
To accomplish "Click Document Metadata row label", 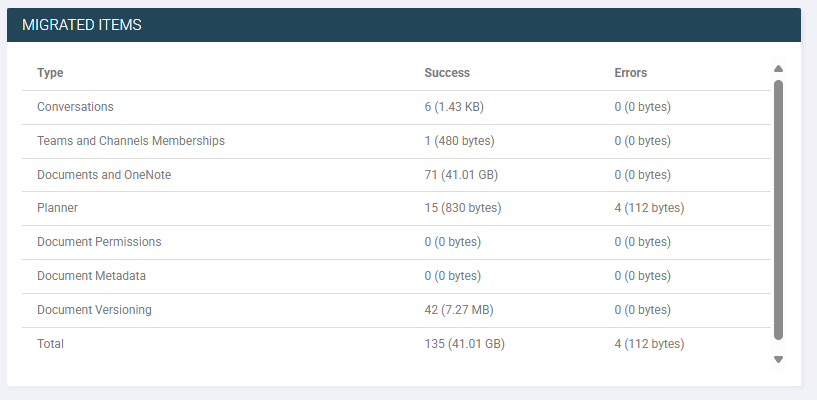I will pos(91,276).
